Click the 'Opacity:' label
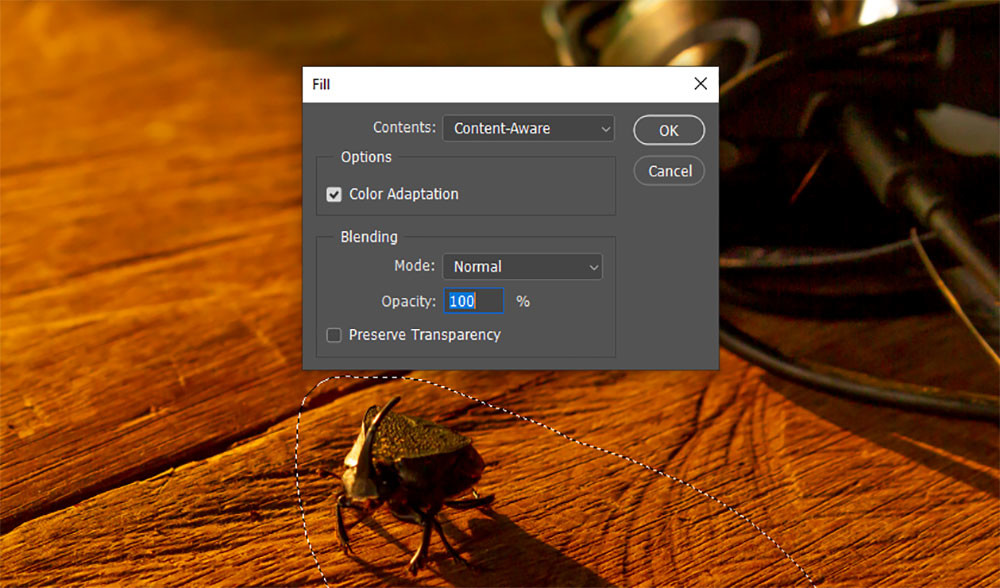This screenshot has height=588, width=1000. [x=408, y=301]
